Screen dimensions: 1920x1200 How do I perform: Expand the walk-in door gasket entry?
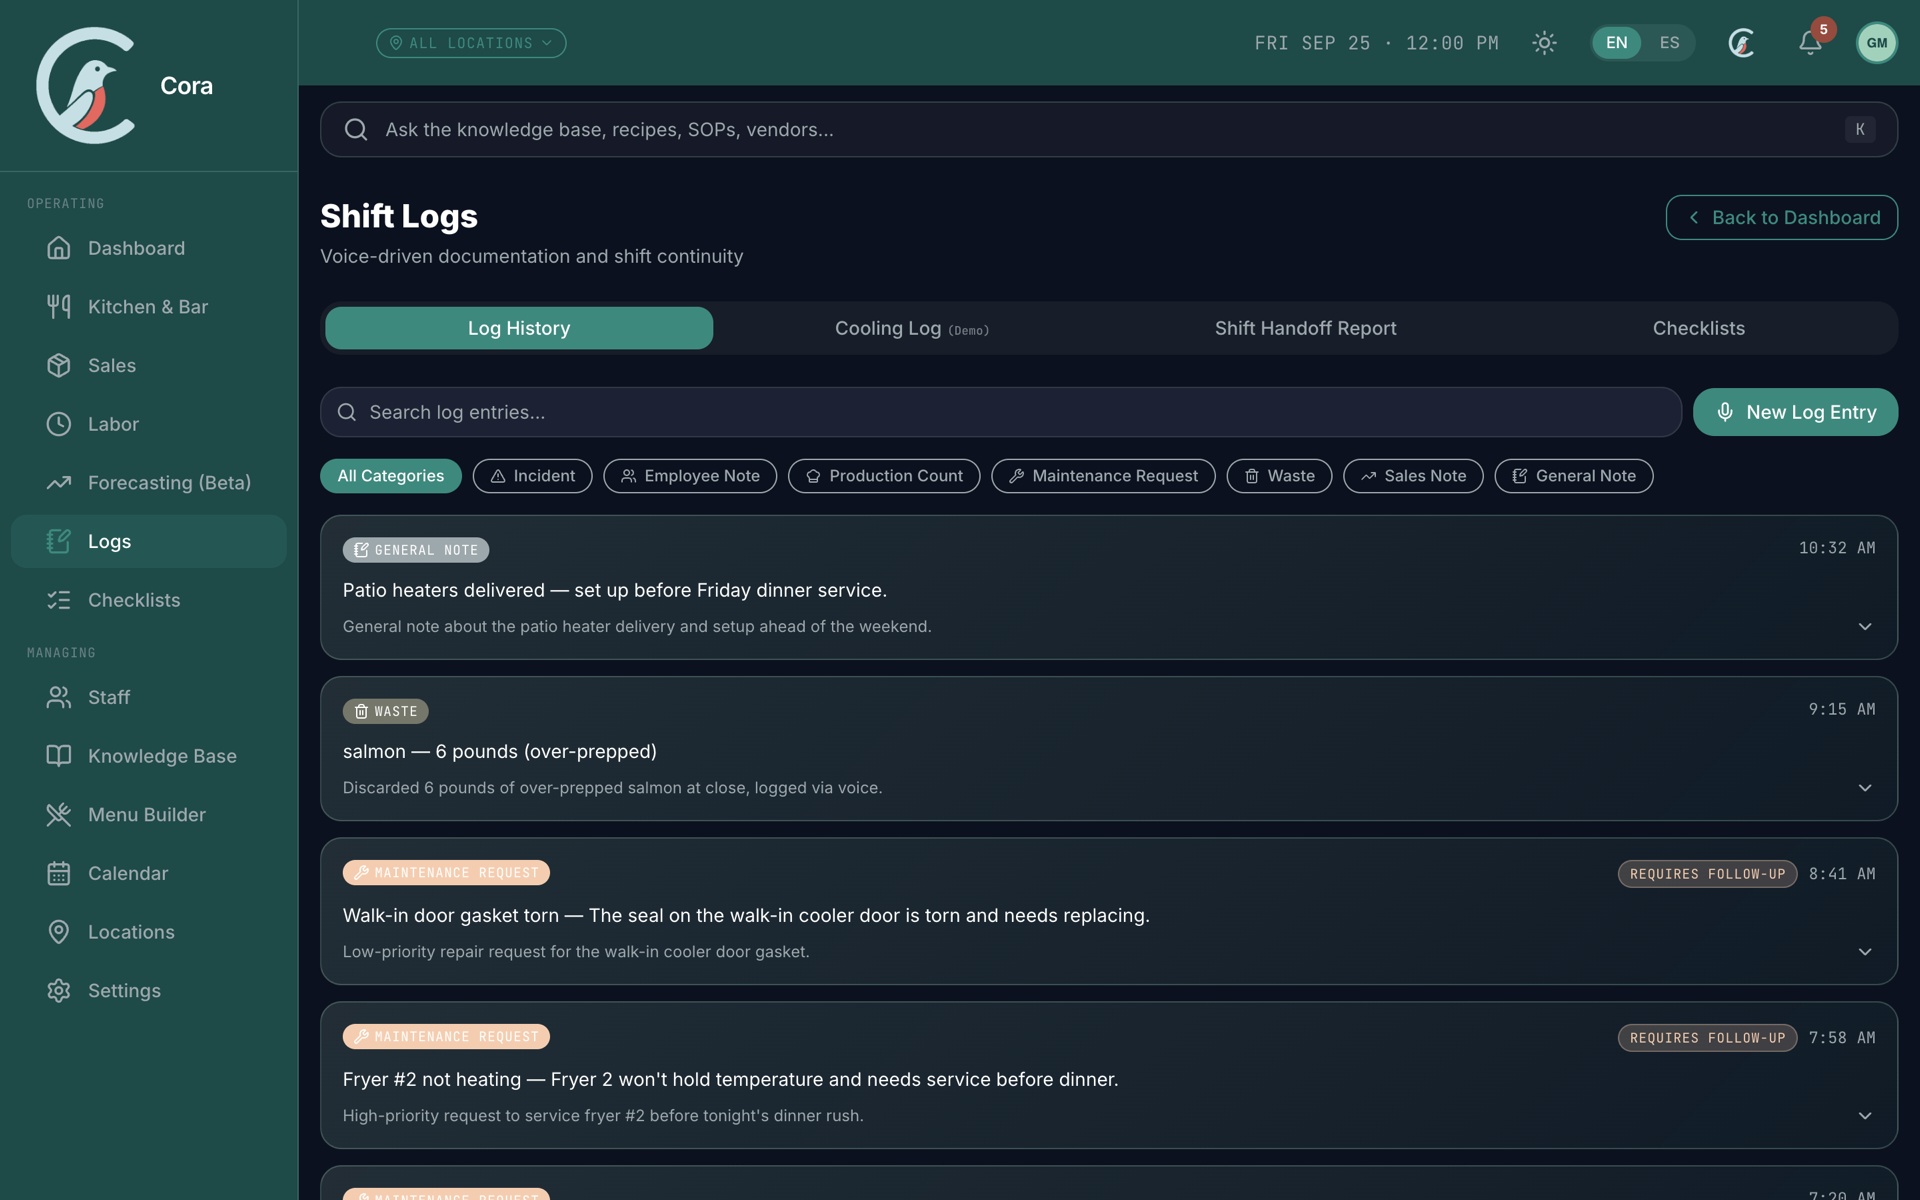pos(1864,952)
